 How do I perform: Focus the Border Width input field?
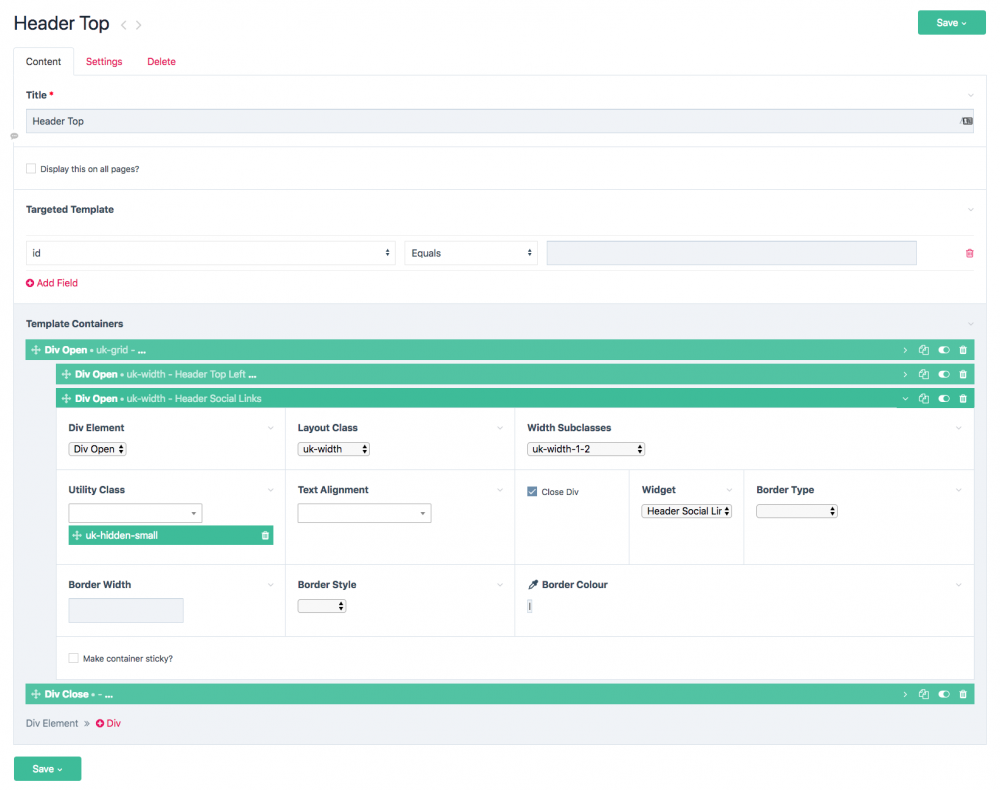click(126, 610)
